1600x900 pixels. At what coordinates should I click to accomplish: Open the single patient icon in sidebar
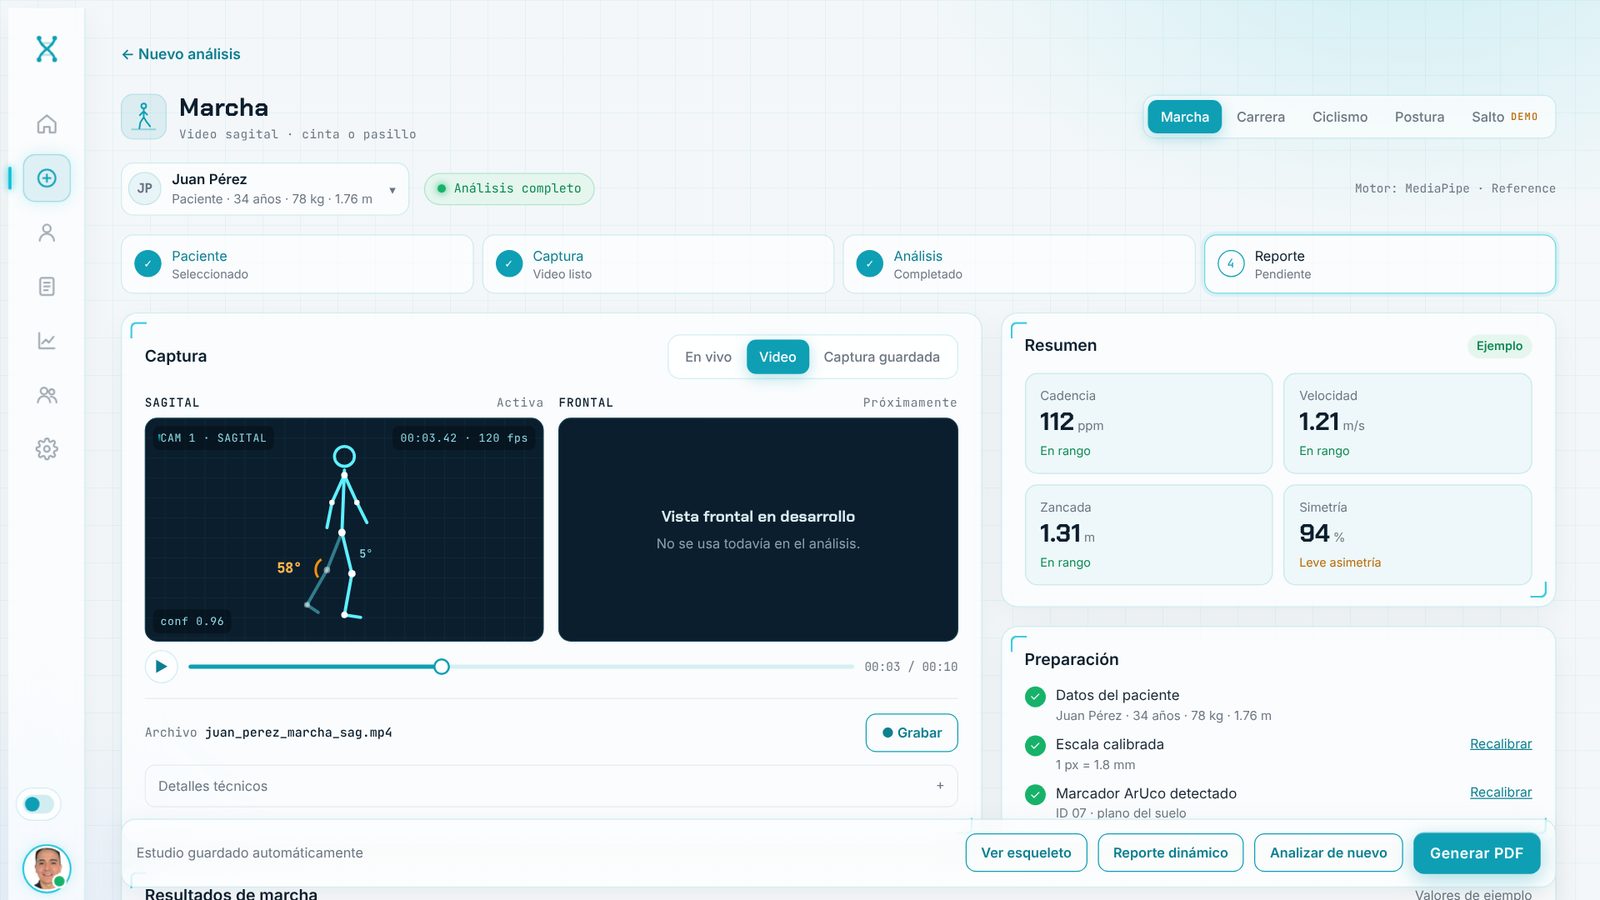tap(47, 232)
